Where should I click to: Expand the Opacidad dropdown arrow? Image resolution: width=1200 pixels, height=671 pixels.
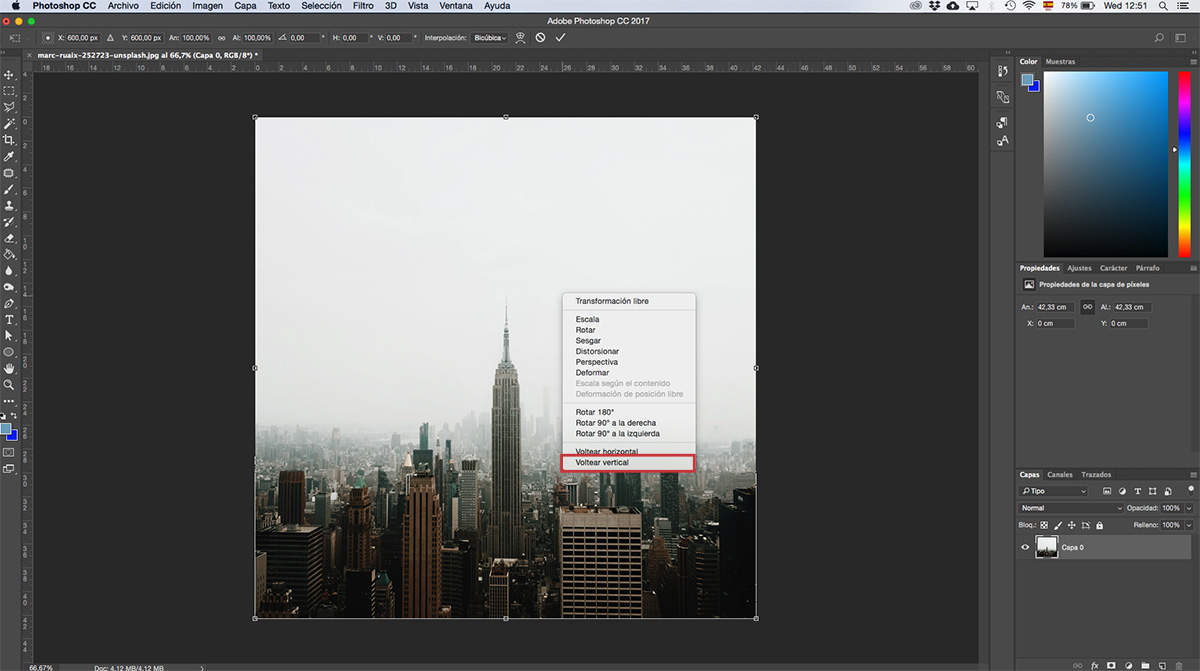(x=1188, y=508)
